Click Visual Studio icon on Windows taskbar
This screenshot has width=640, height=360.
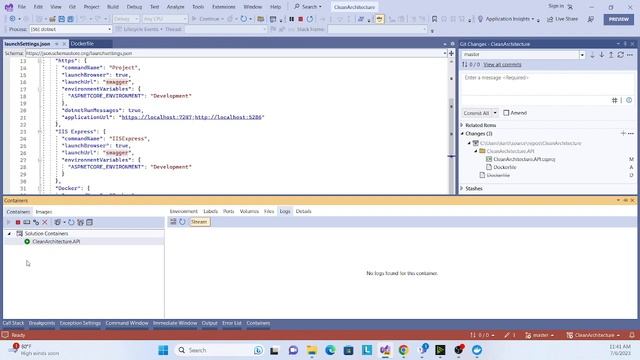[385, 350]
